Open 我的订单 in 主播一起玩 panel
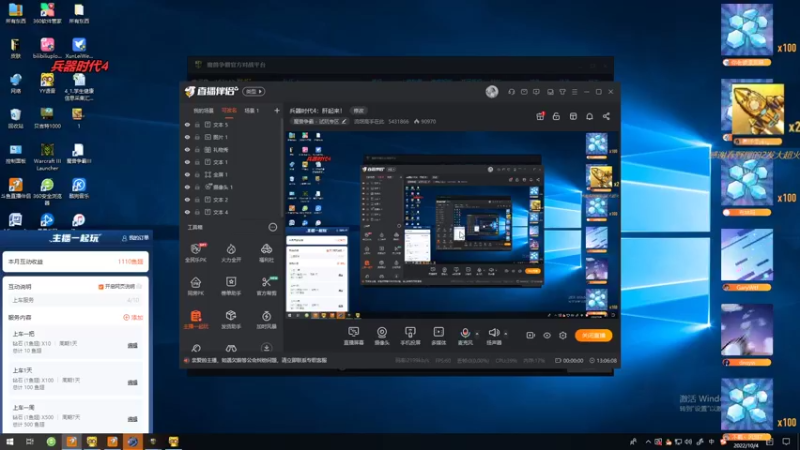Image resolution: width=800 pixels, height=450 pixels. point(135,238)
